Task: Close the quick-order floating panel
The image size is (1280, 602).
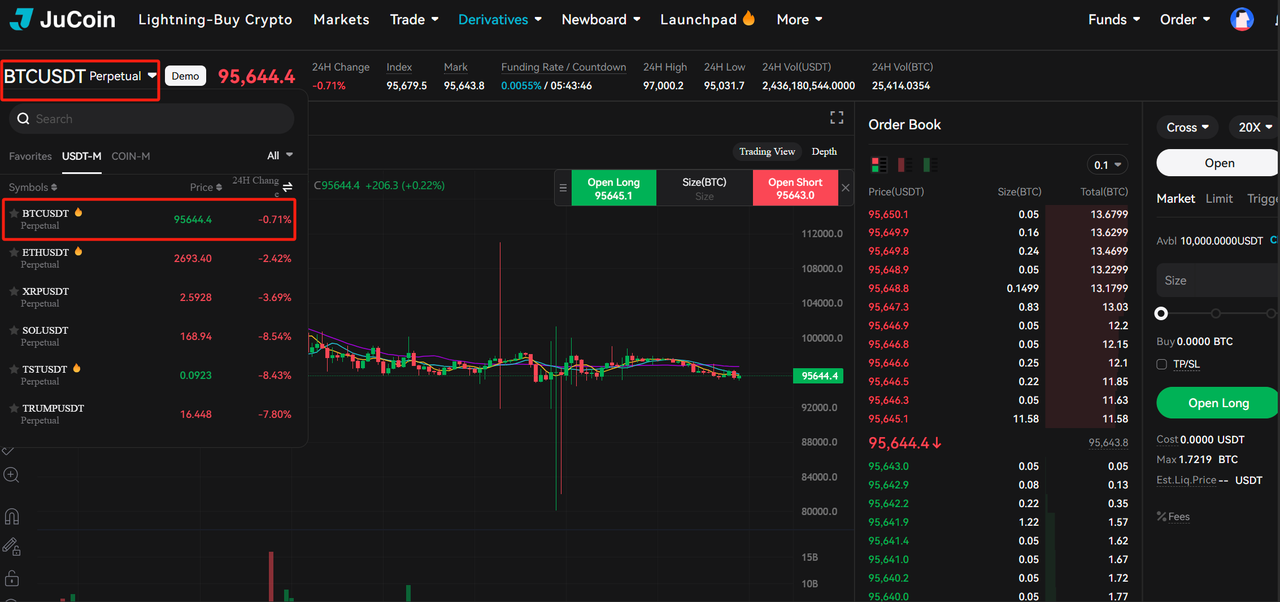Action: pyautogui.click(x=845, y=188)
